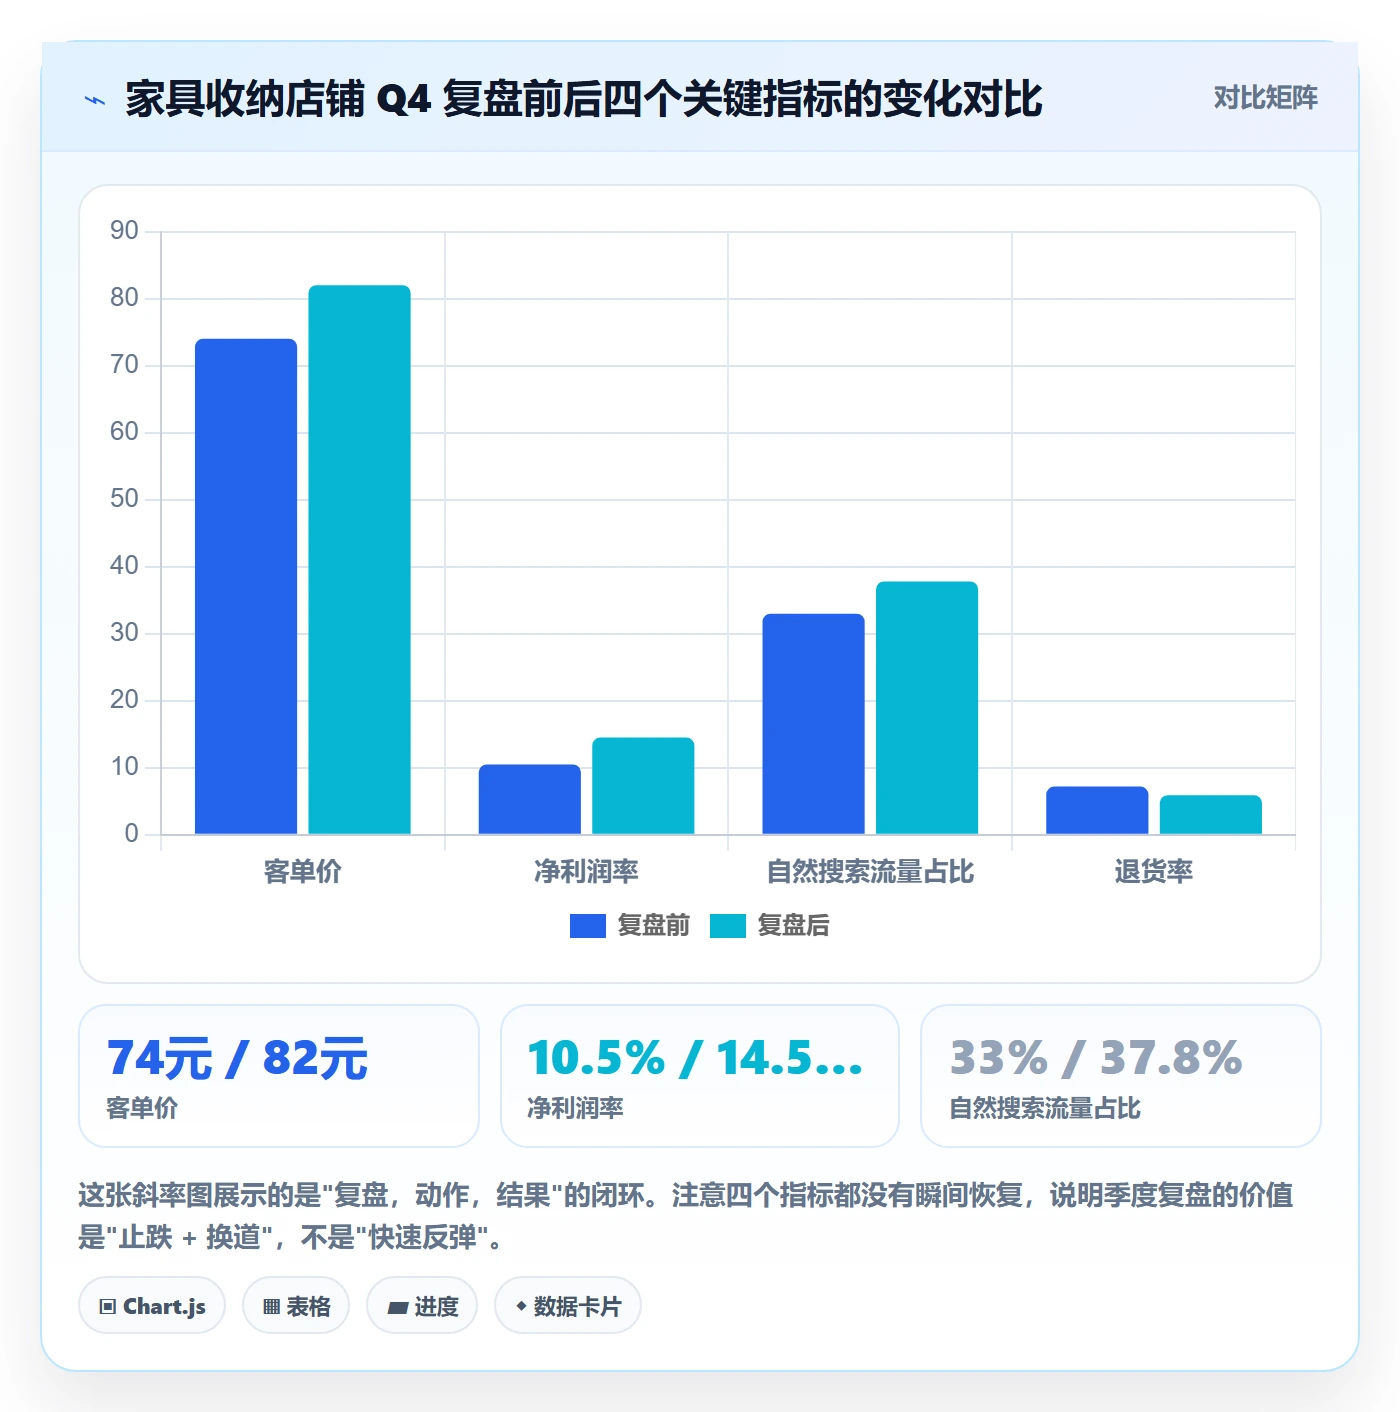
Task: Click the 对比矩阵 label in the header
Action: point(1265,98)
